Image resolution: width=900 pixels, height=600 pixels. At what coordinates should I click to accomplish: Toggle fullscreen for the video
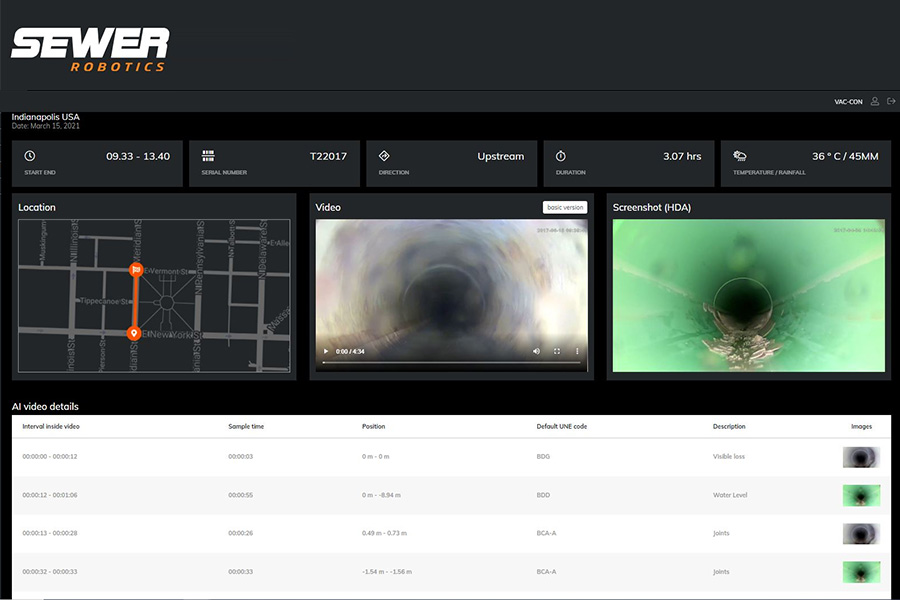(557, 351)
